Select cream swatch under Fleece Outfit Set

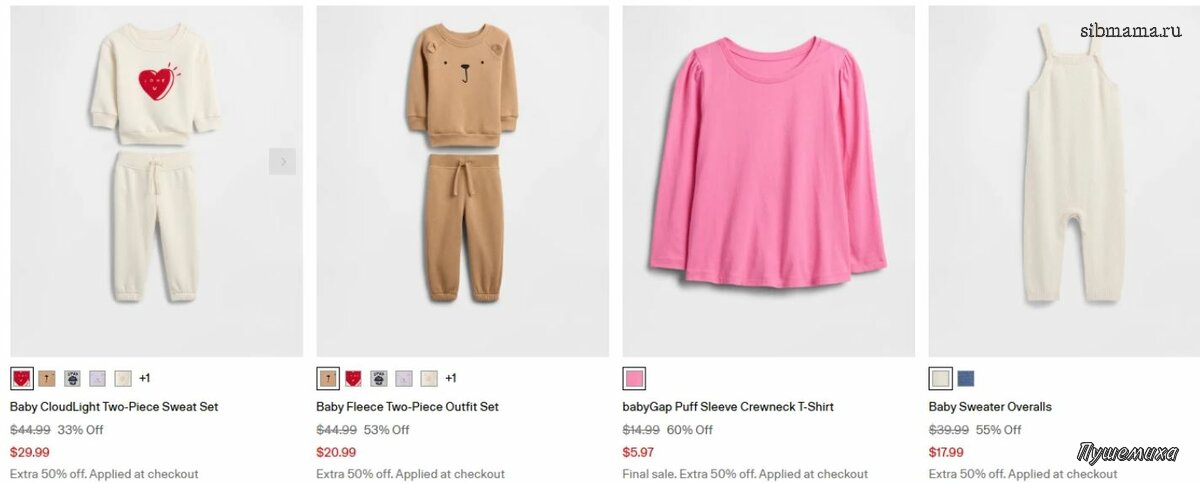[428, 378]
